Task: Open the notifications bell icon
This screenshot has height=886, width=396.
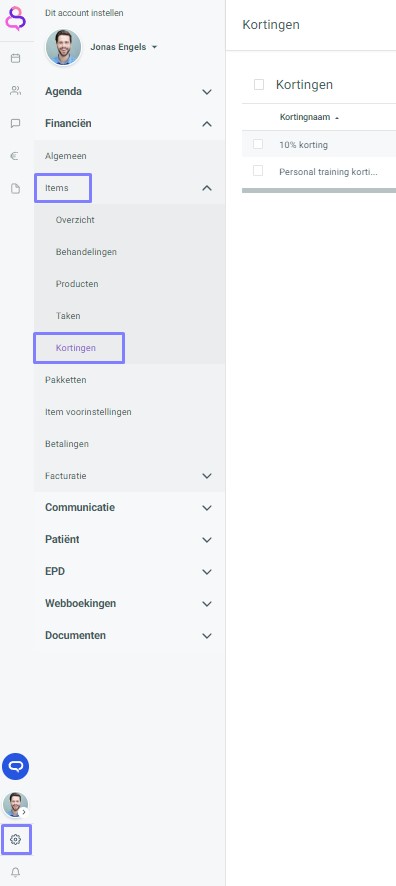Action: 16,872
